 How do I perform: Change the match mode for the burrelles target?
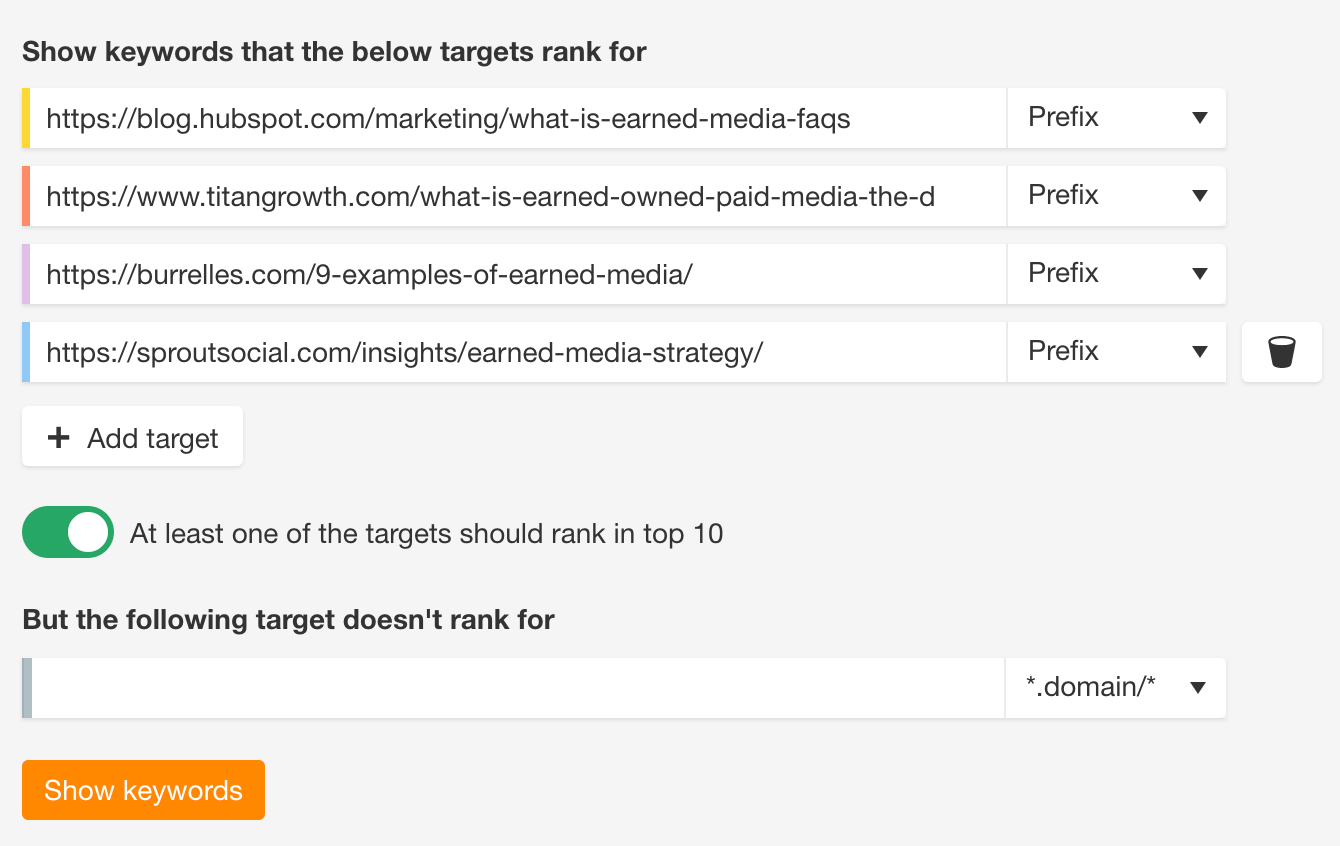click(x=1116, y=273)
